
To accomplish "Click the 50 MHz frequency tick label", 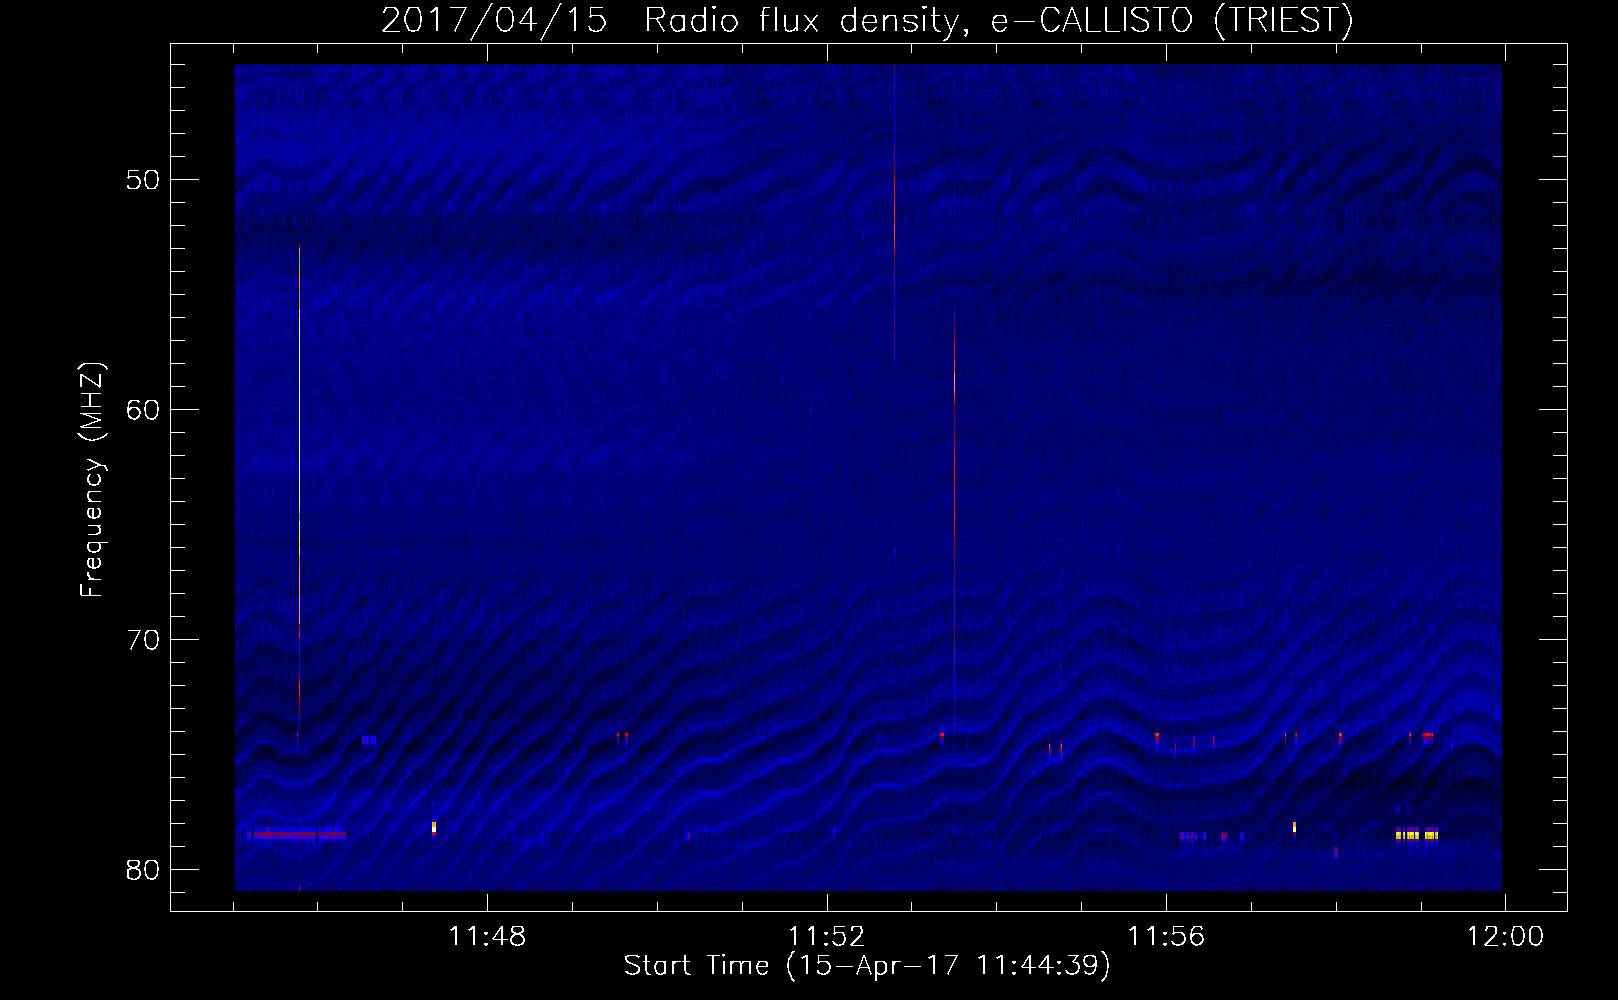I will coord(143,180).
